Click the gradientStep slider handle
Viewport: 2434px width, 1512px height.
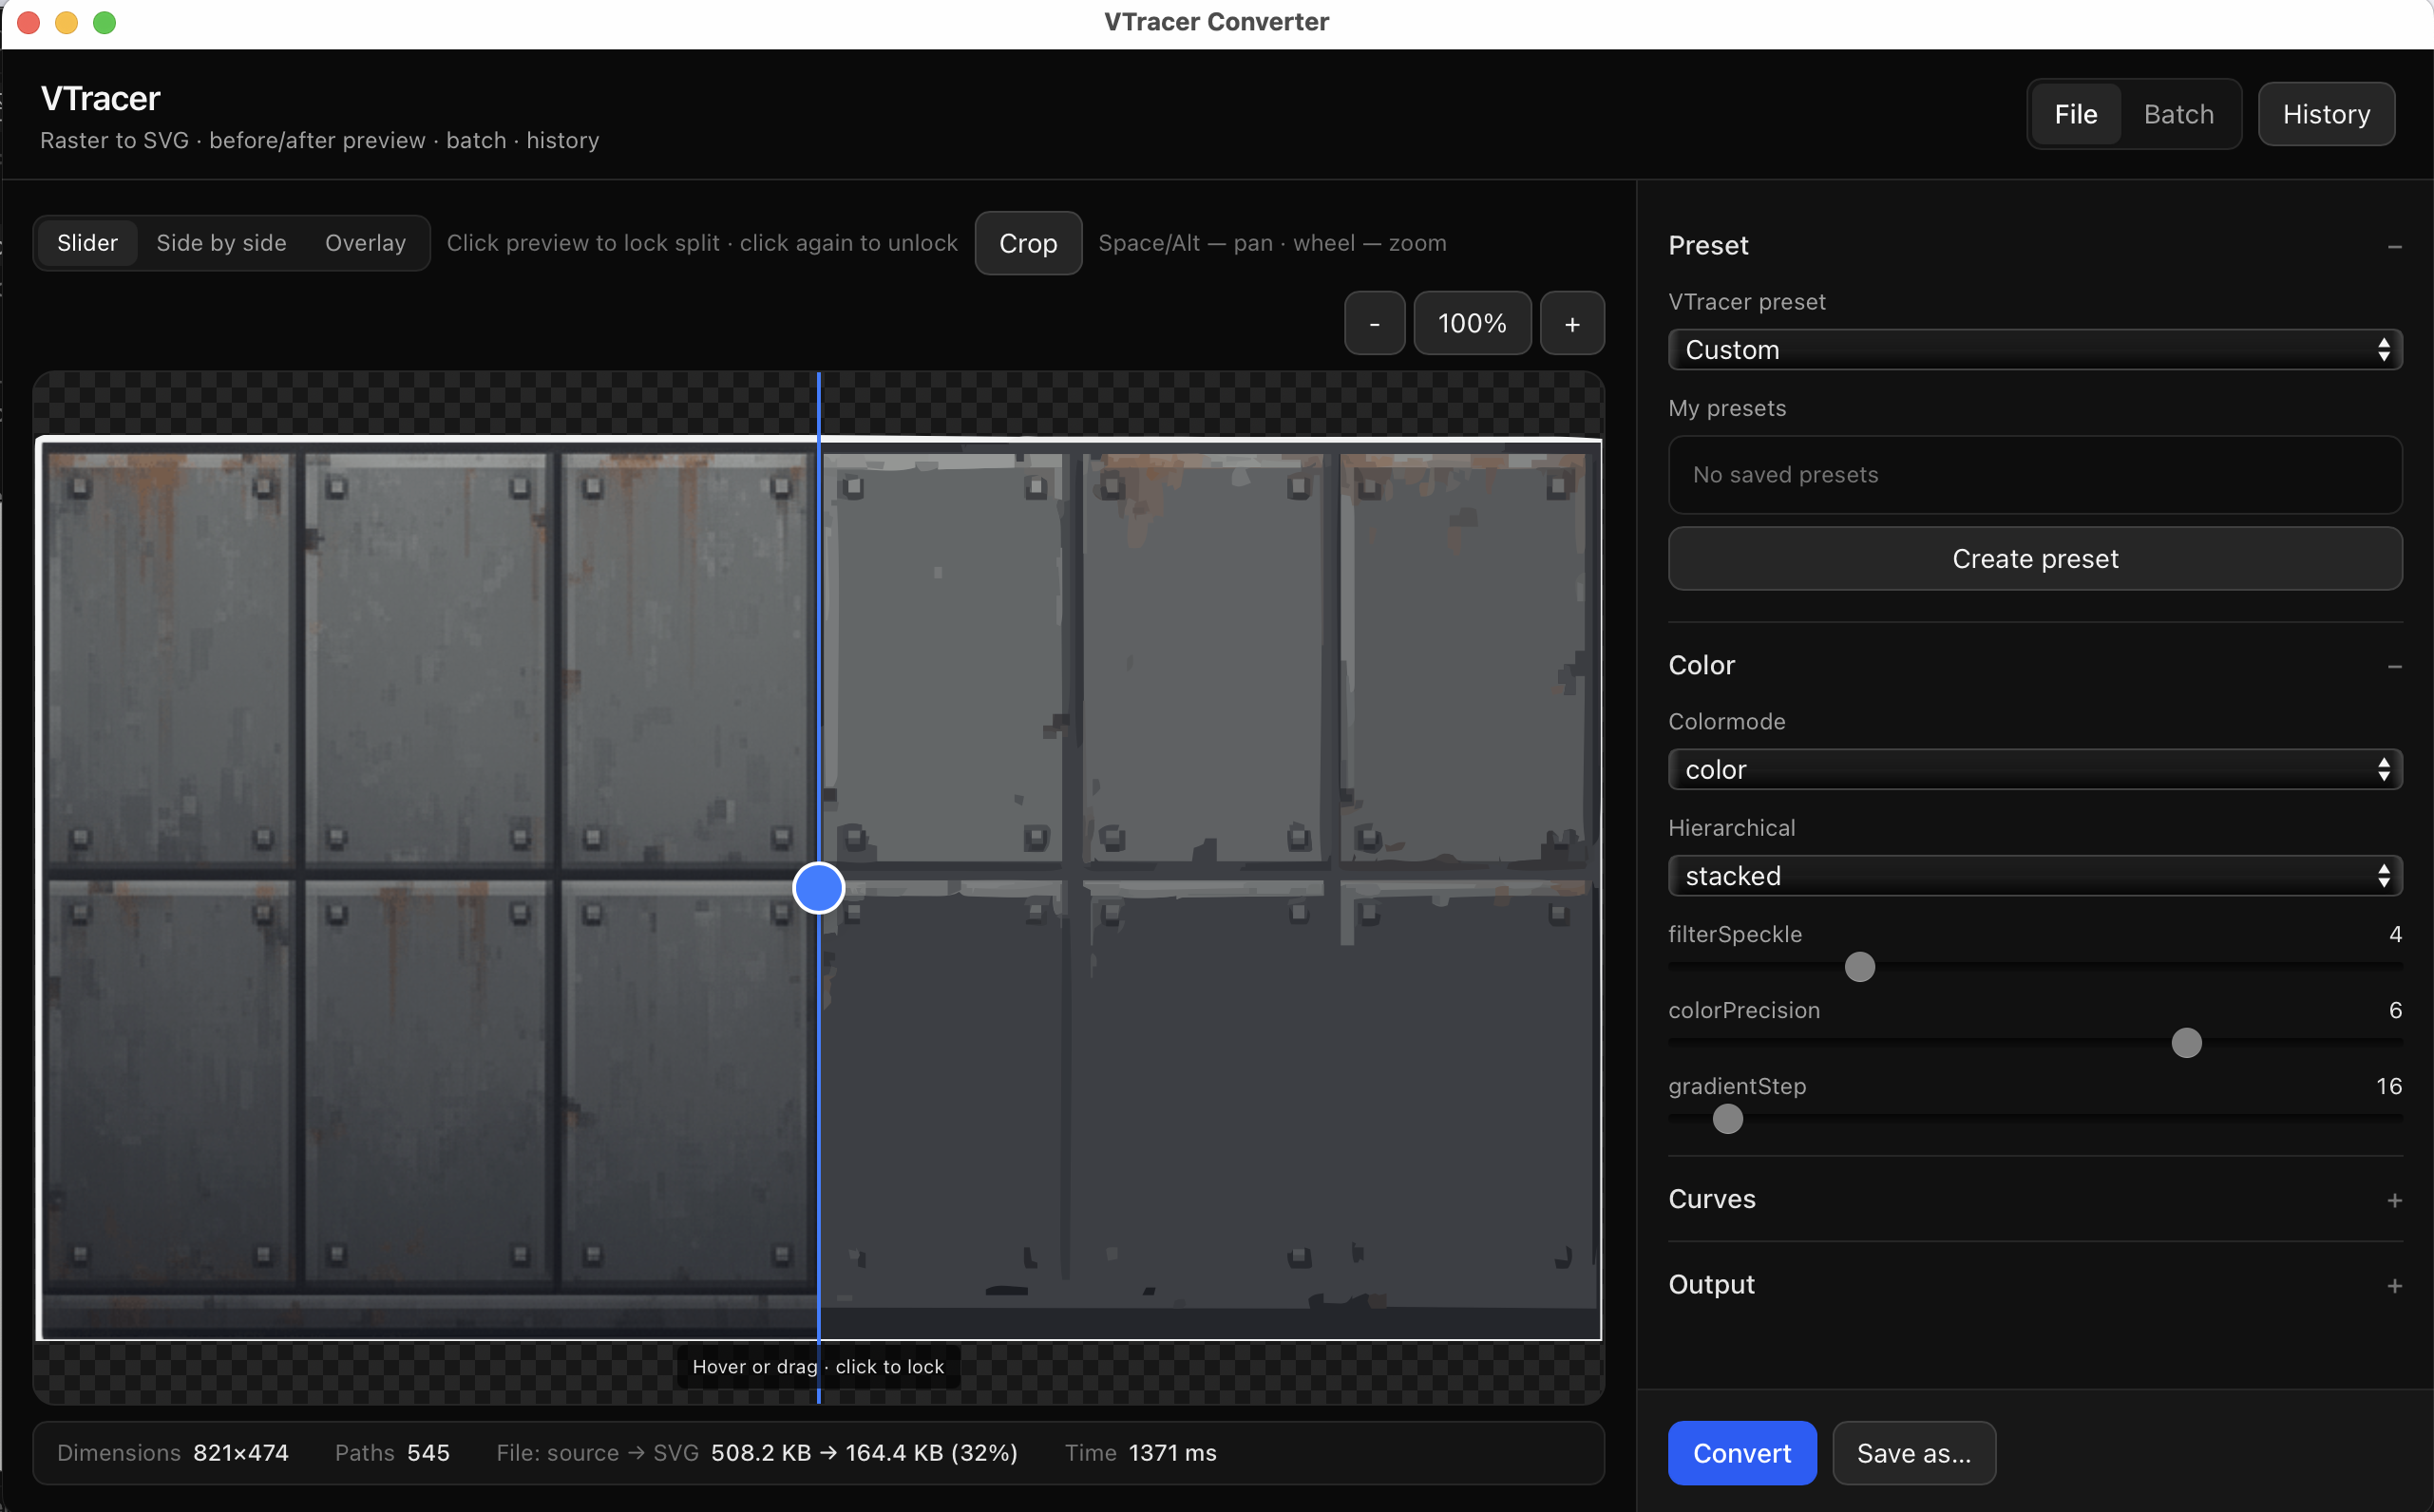pos(1727,1119)
